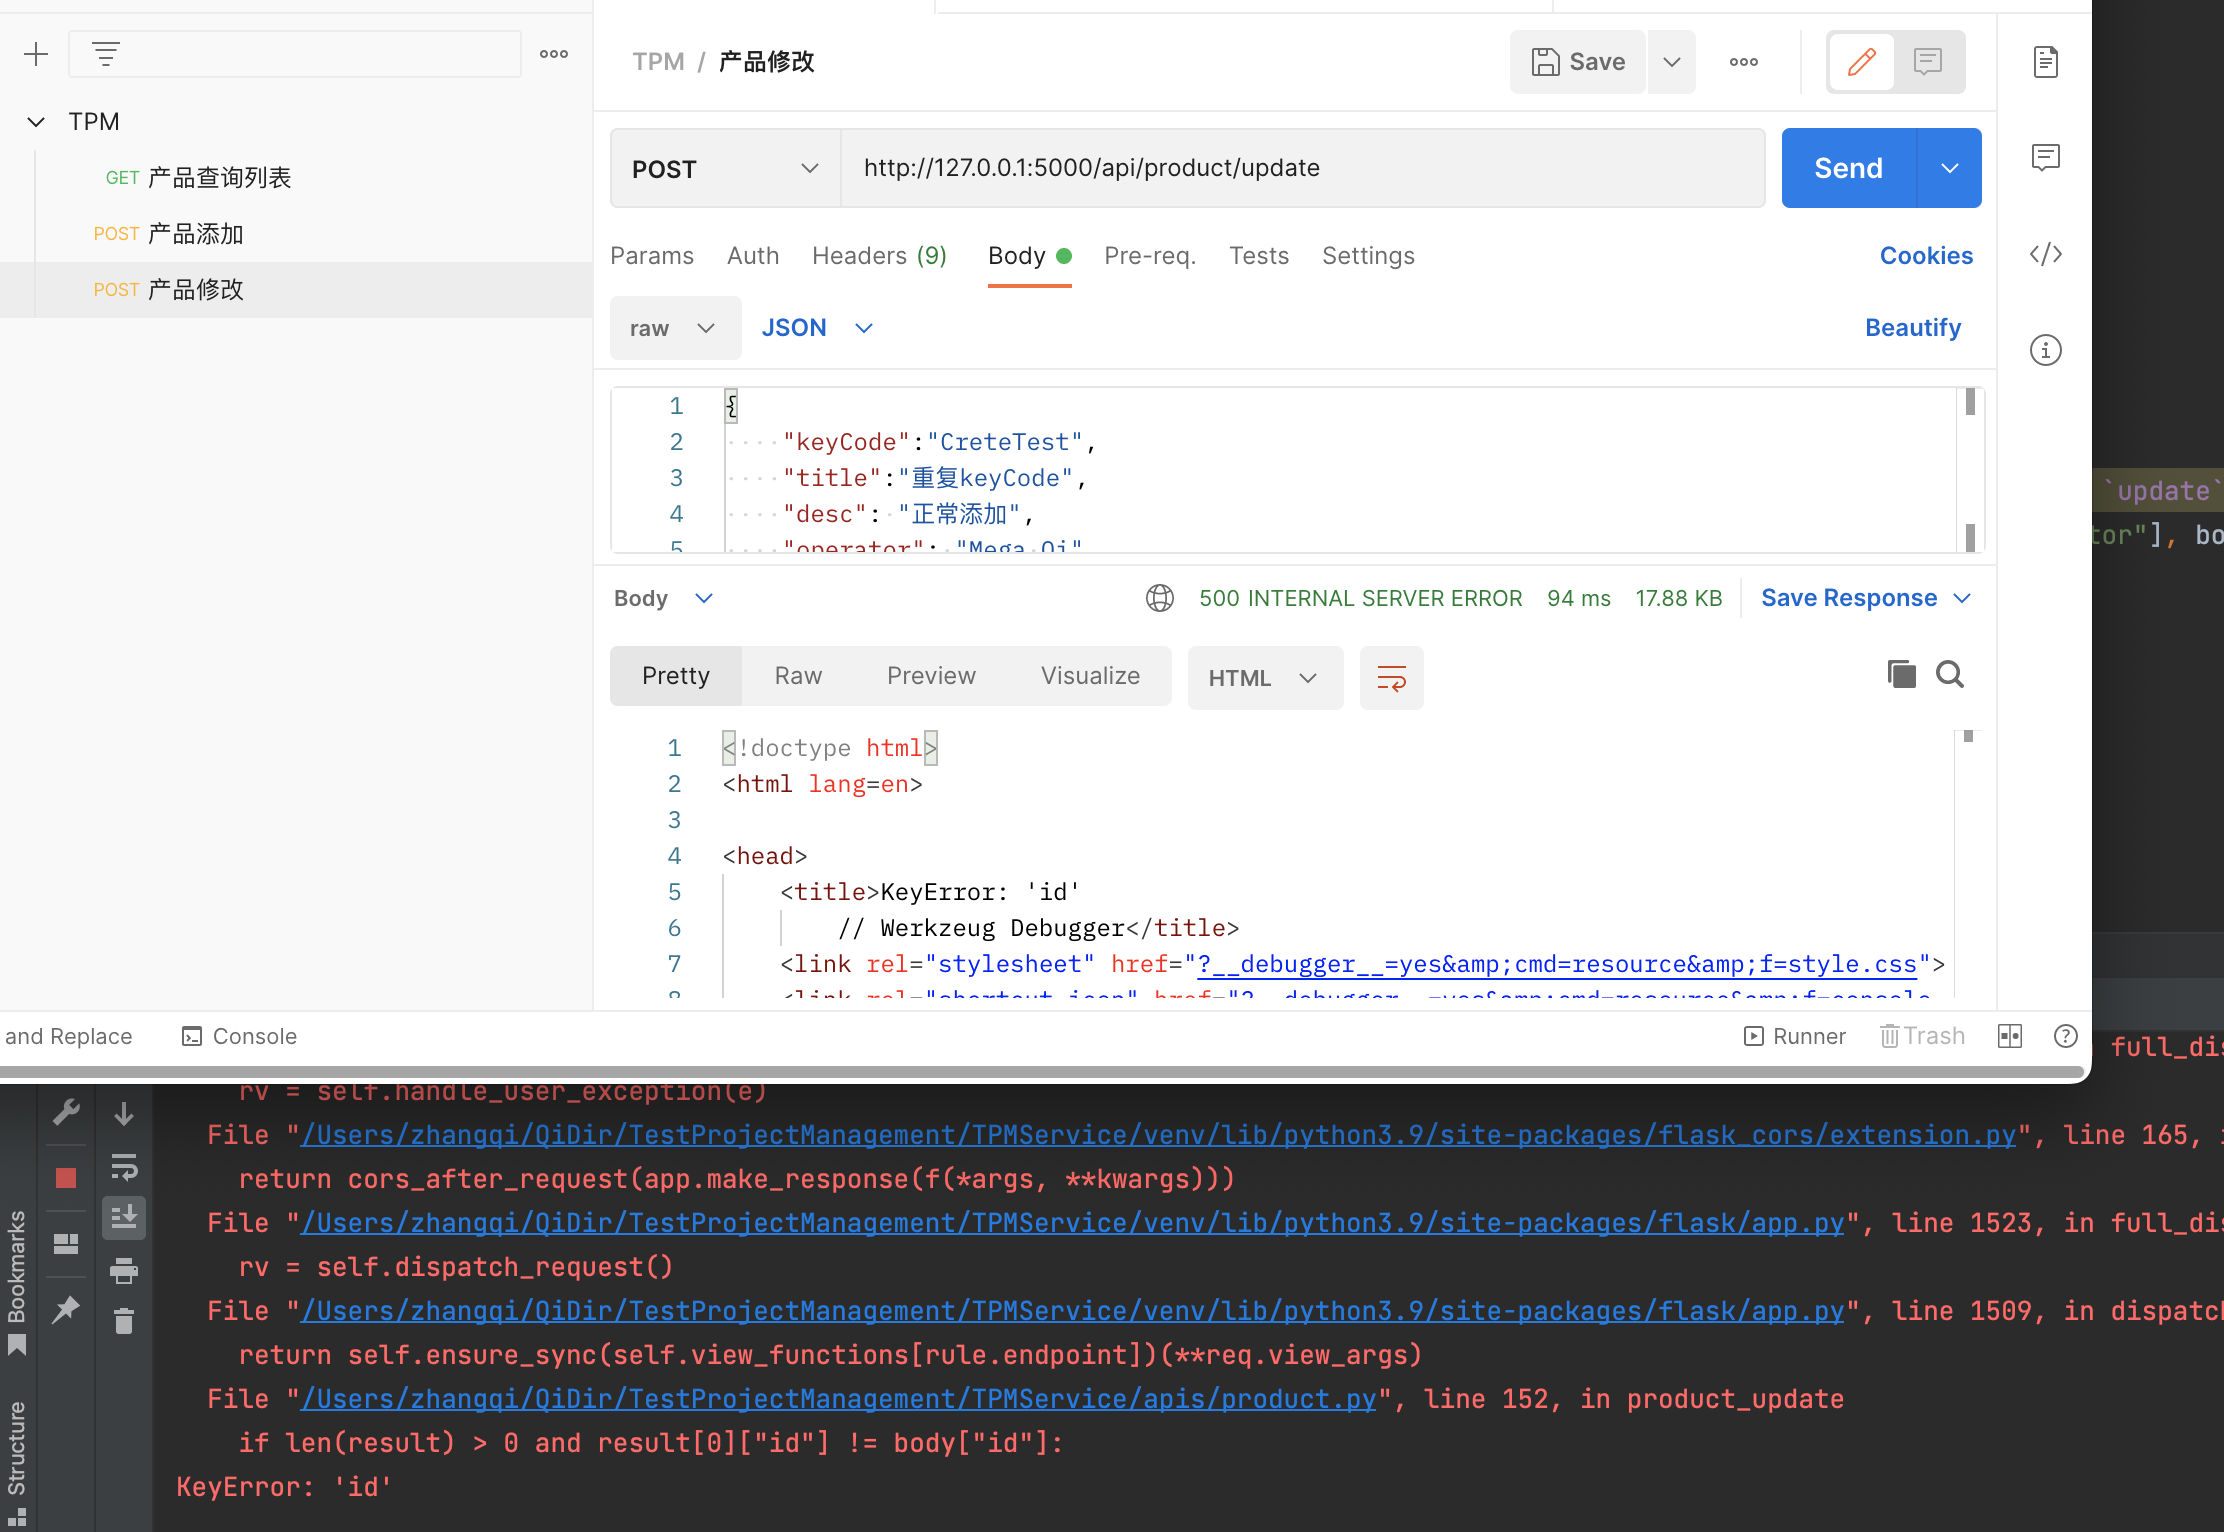Select the Preview response tab

coord(931,676)
